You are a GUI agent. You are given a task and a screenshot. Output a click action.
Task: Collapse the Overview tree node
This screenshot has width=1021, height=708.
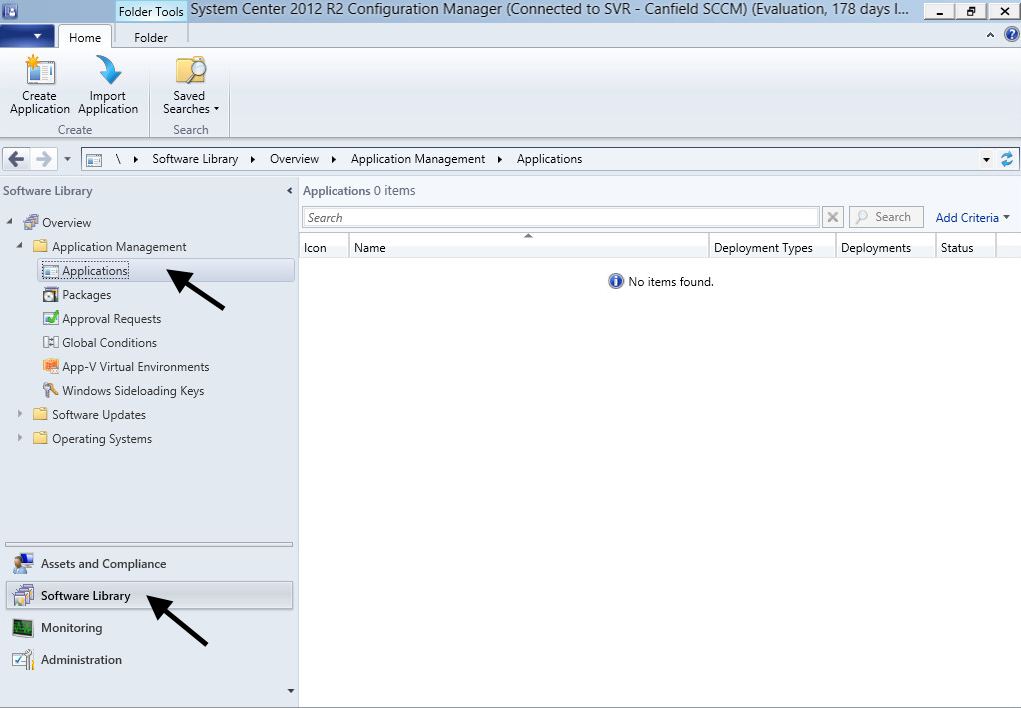(x=10, y=221)
